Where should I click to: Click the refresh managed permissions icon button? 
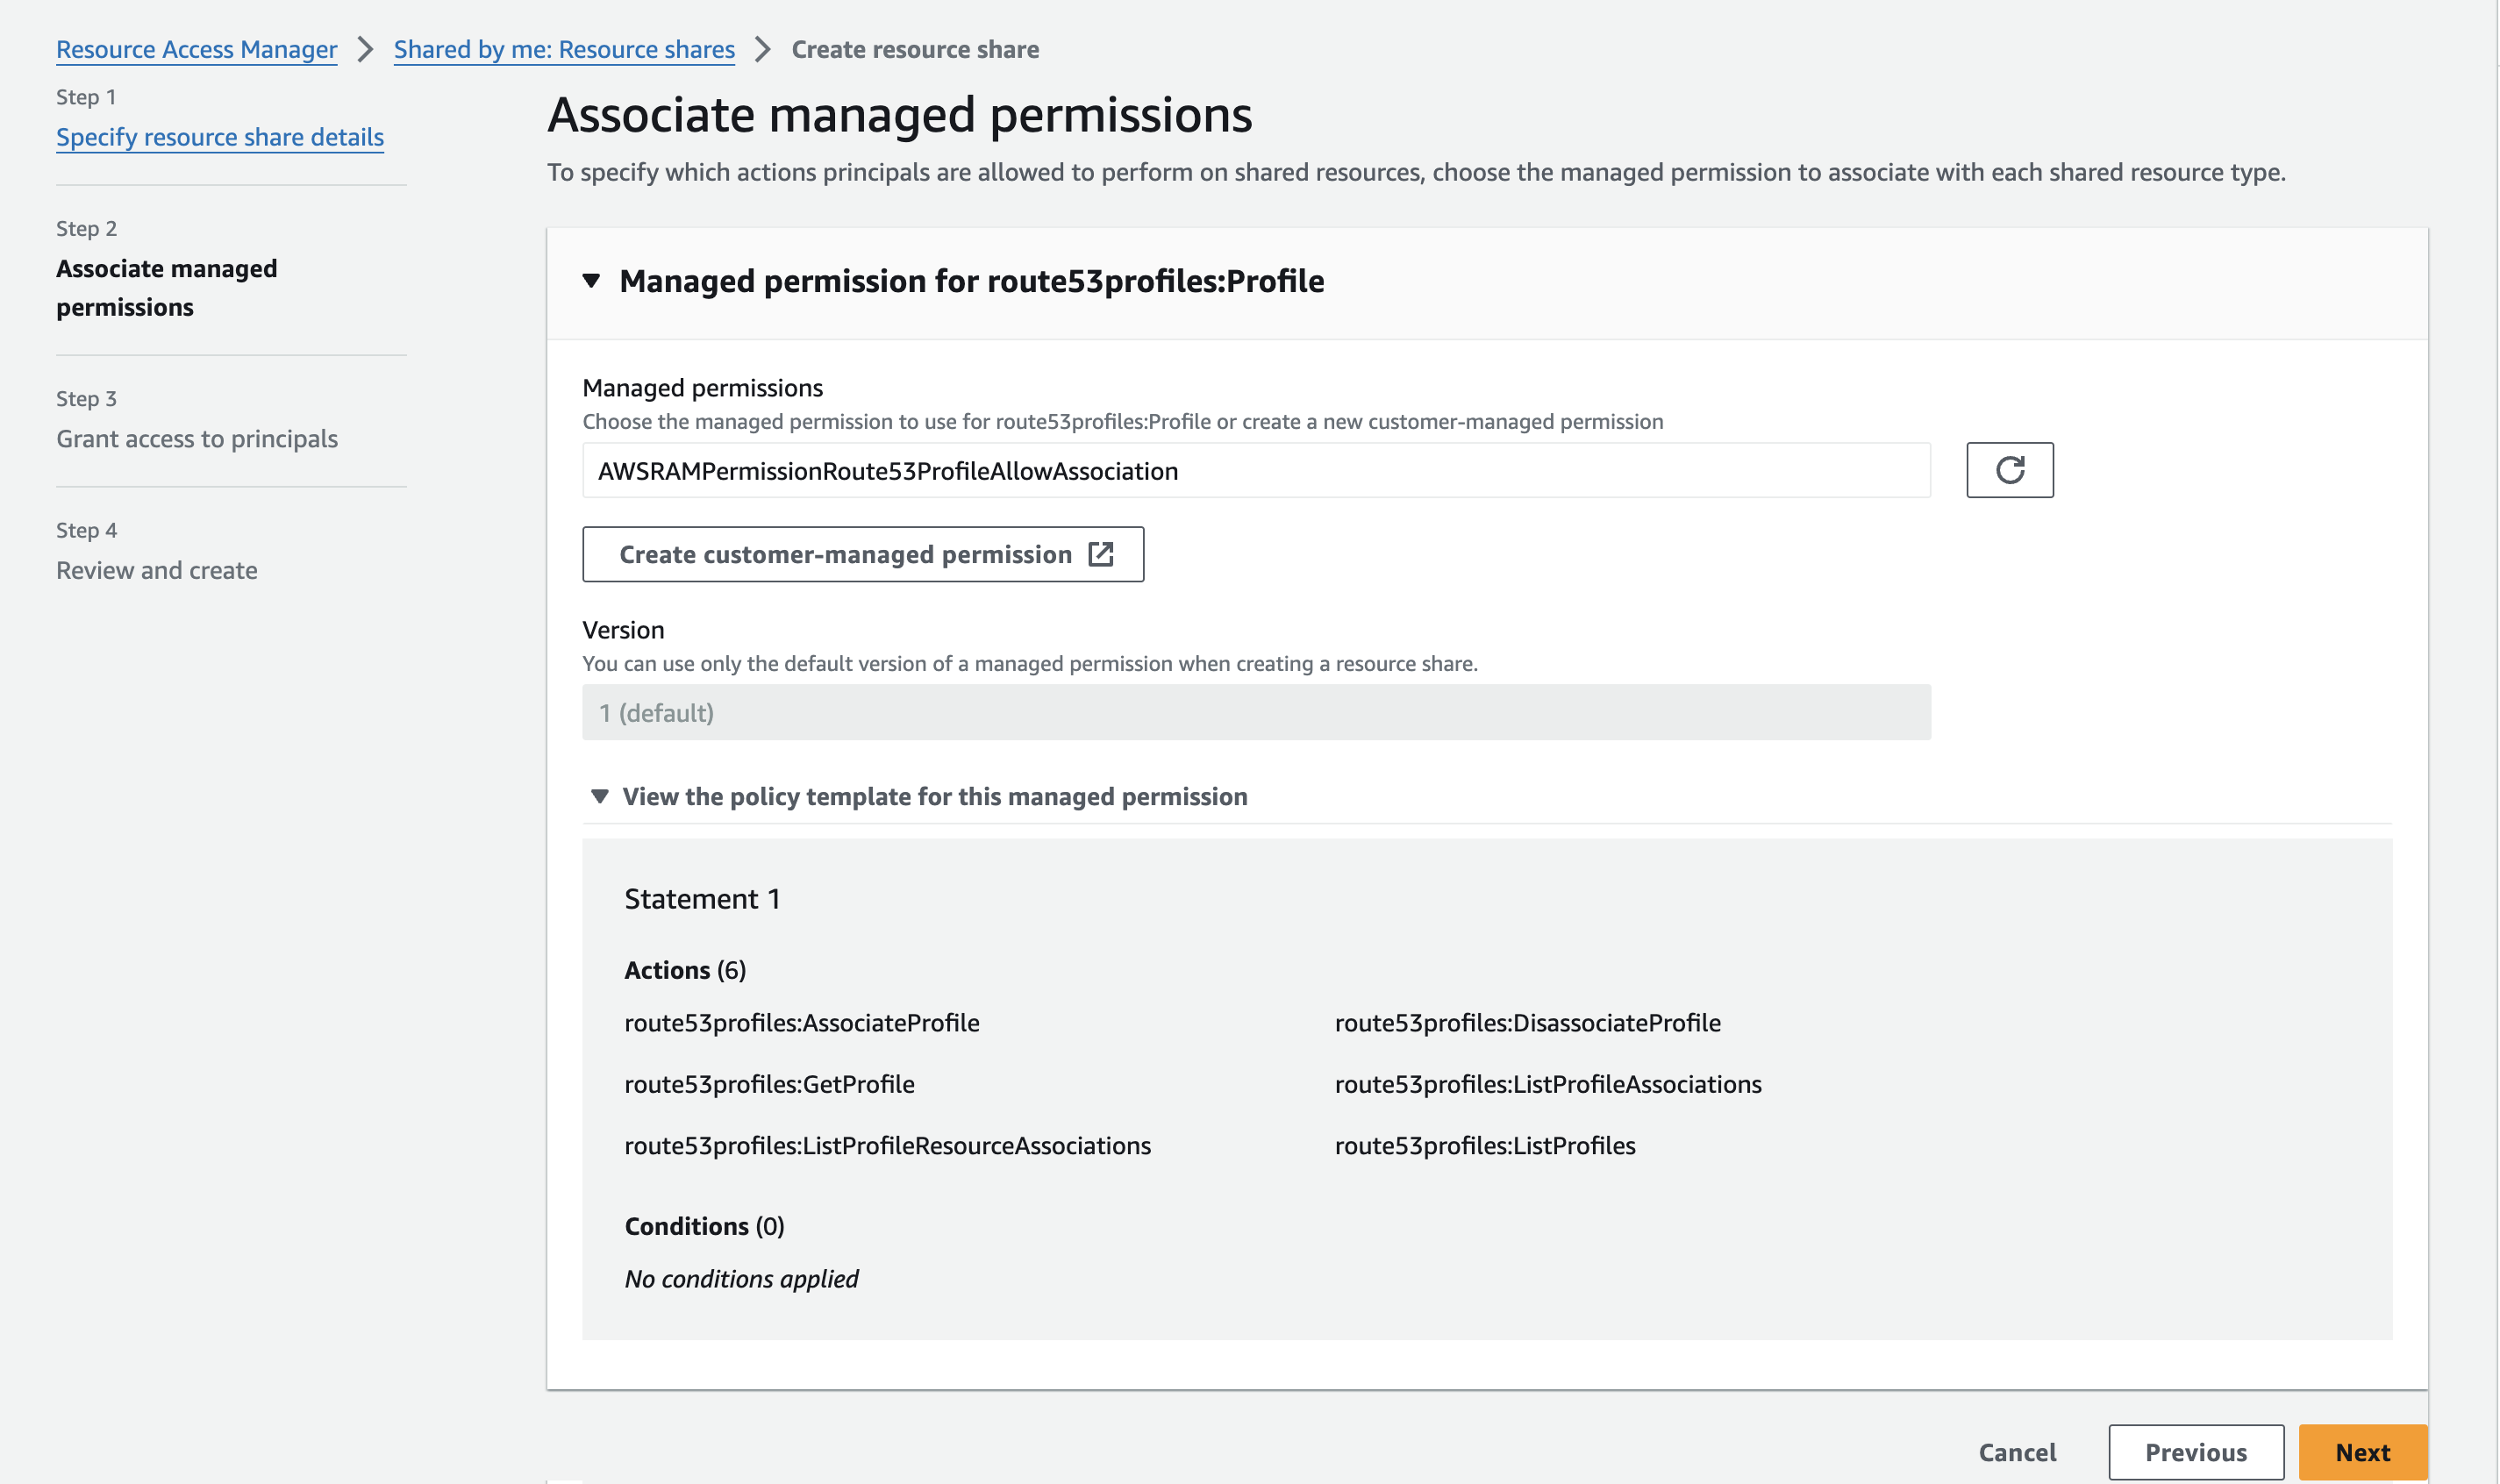2009,470
